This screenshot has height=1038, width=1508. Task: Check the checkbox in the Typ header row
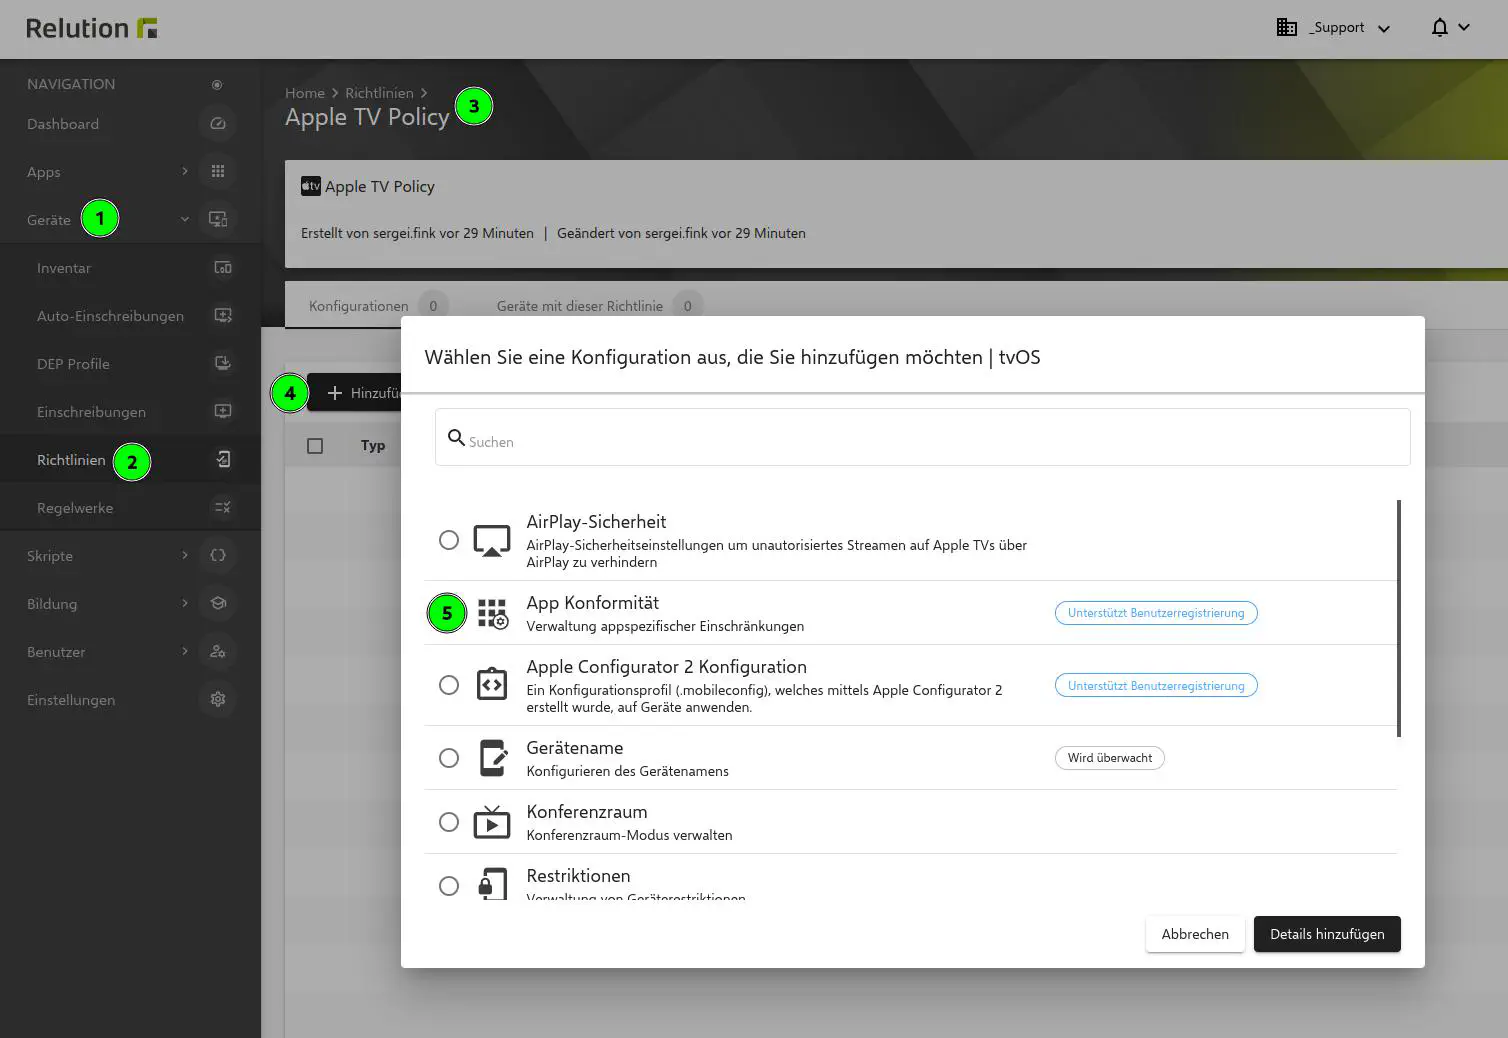(x=315, y=445)
